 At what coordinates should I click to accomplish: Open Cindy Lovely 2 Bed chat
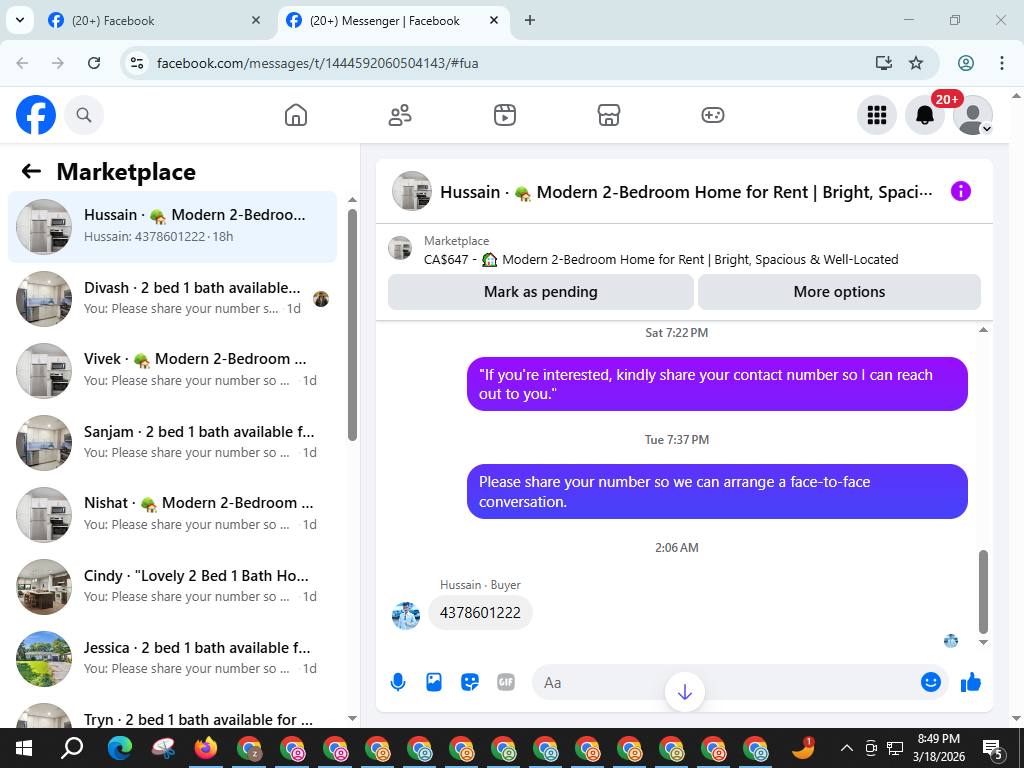(x=172, y=586)
